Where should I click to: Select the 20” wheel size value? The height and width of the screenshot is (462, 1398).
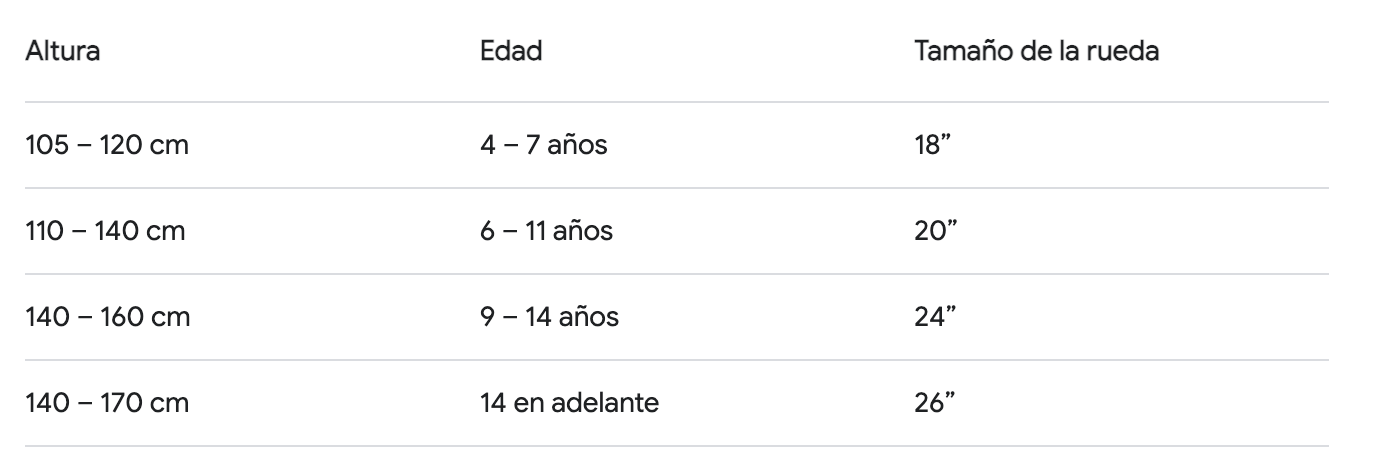938,232
